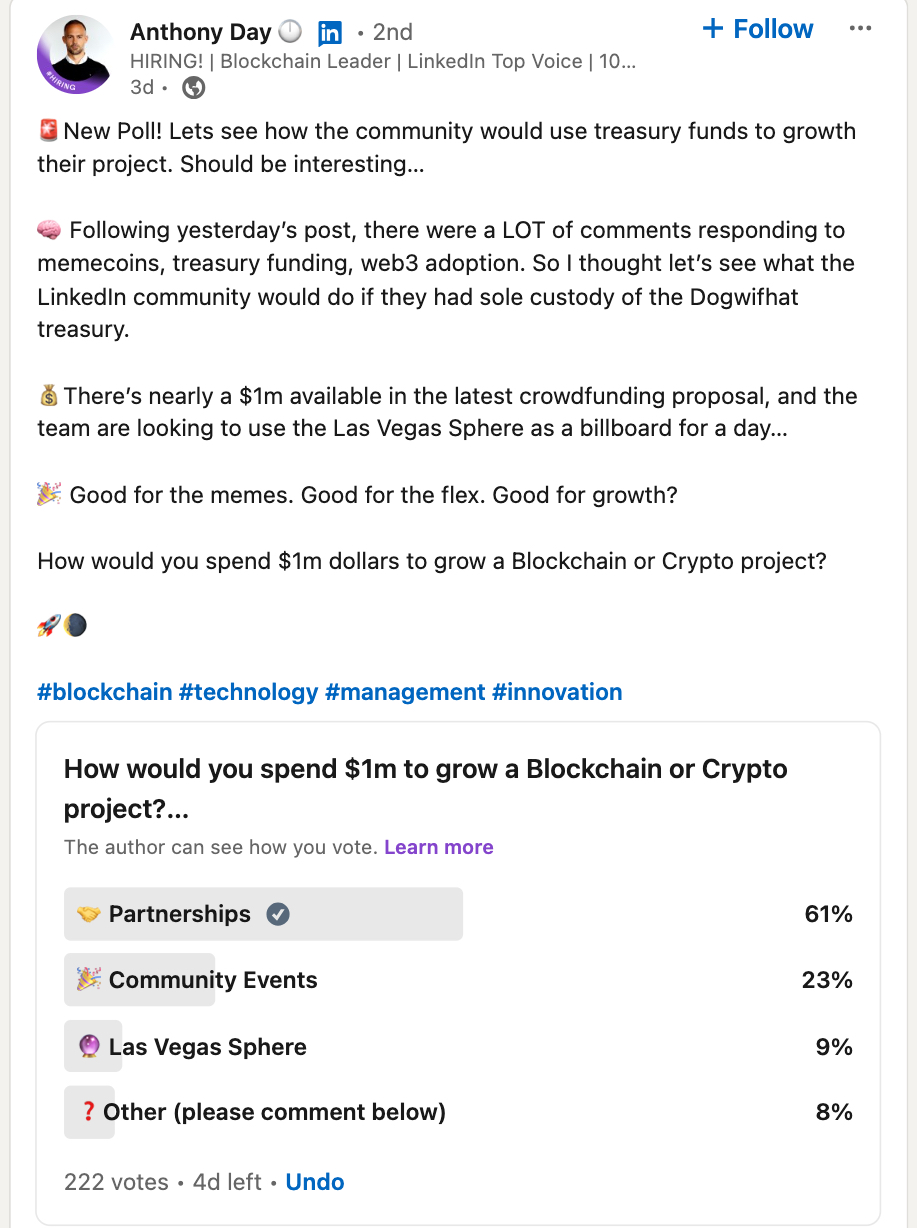Click the 222 votes count
Image resolution: width=917 pixels, height=1228 pixels.
tap(116, 1182)
